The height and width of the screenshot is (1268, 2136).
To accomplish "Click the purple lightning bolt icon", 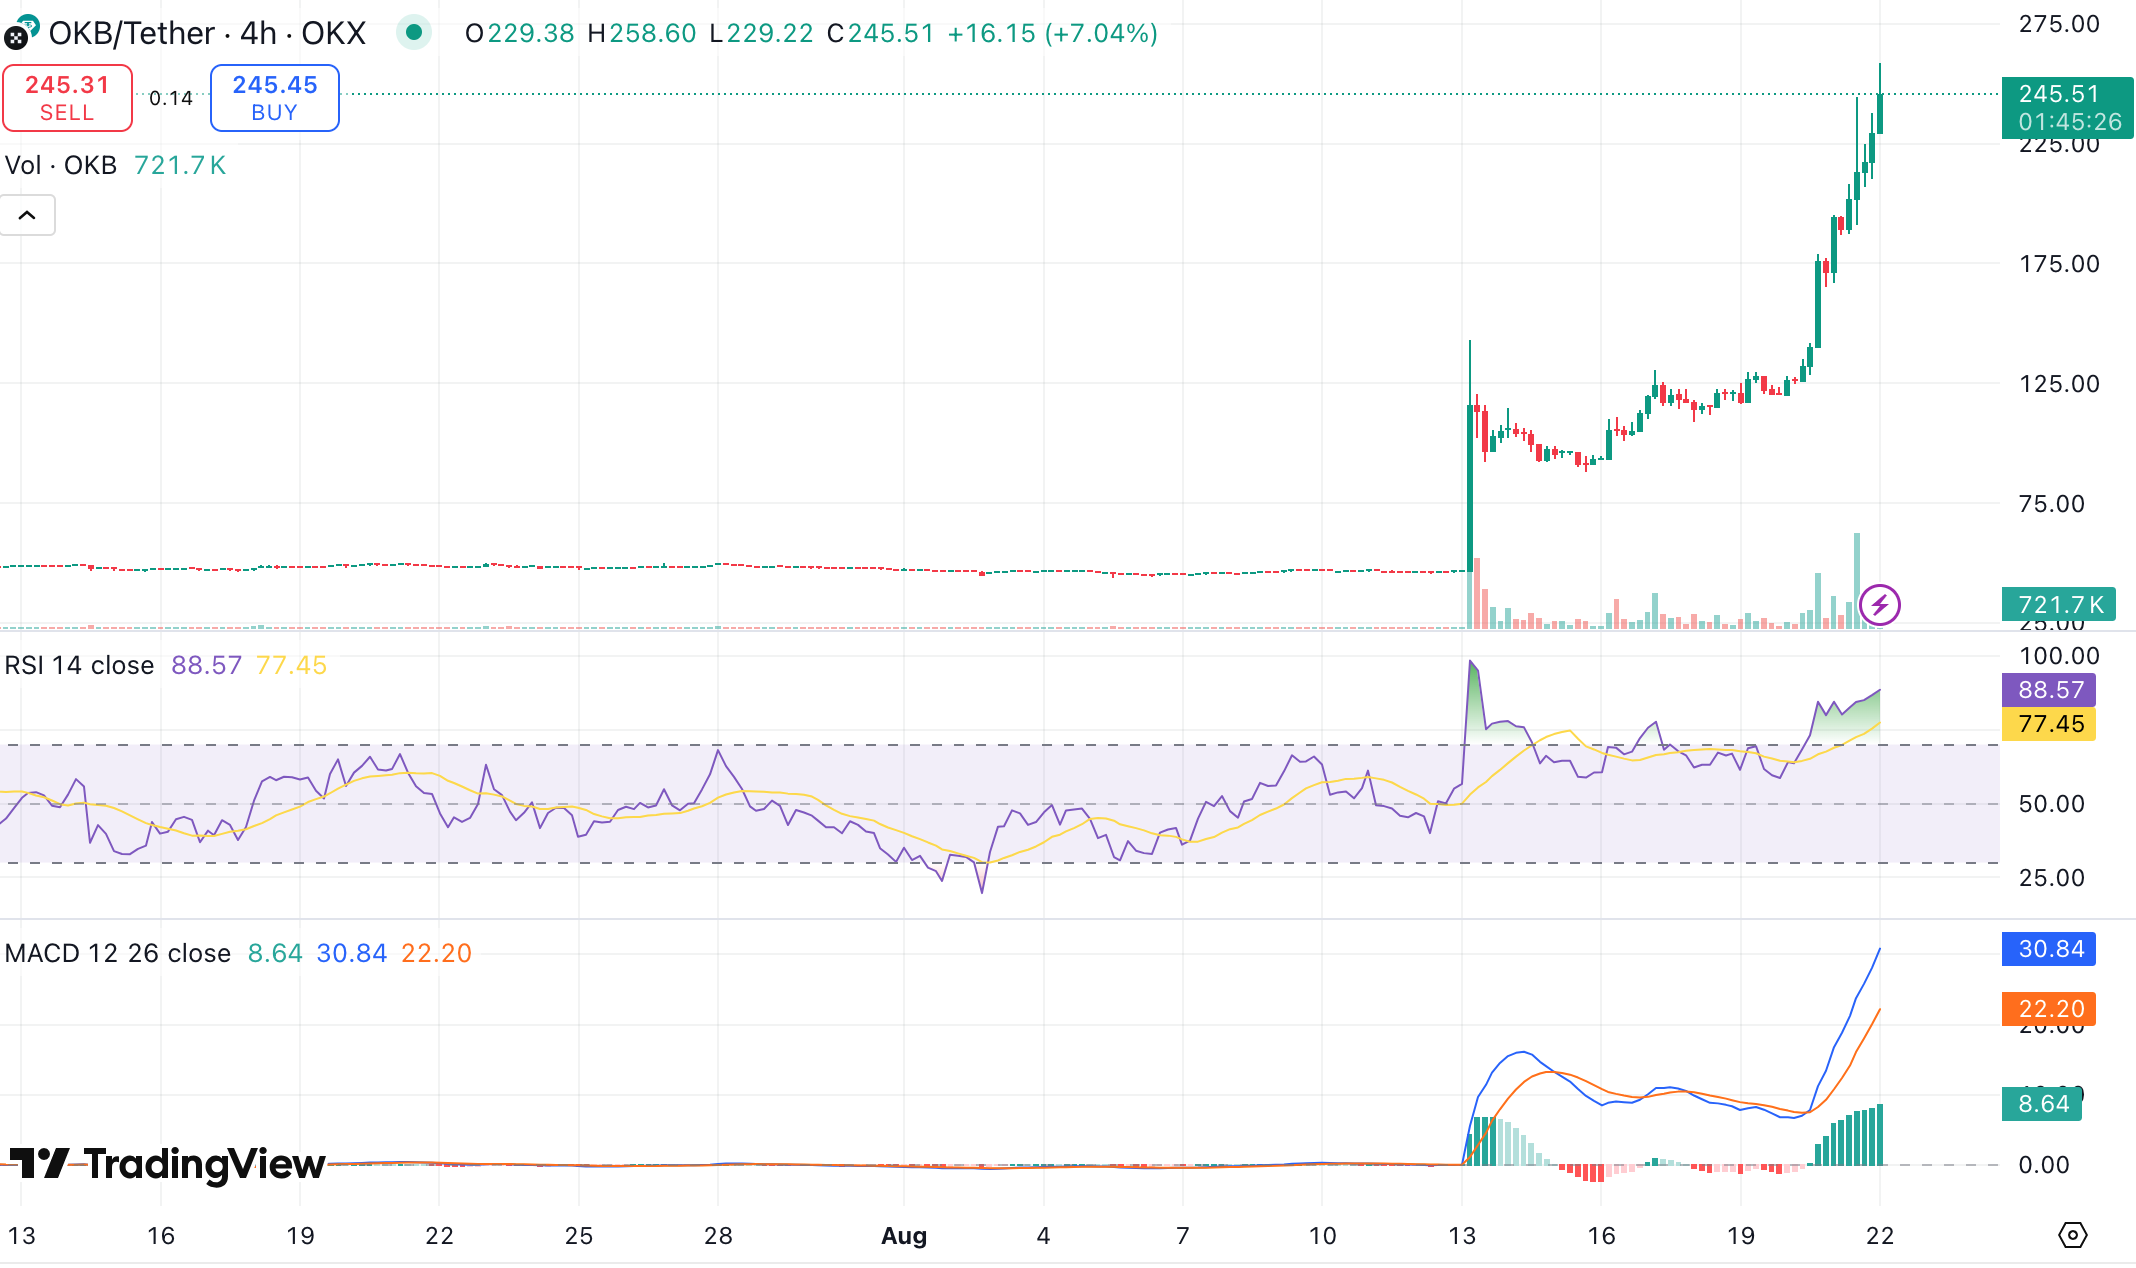I will [1880, 605].
